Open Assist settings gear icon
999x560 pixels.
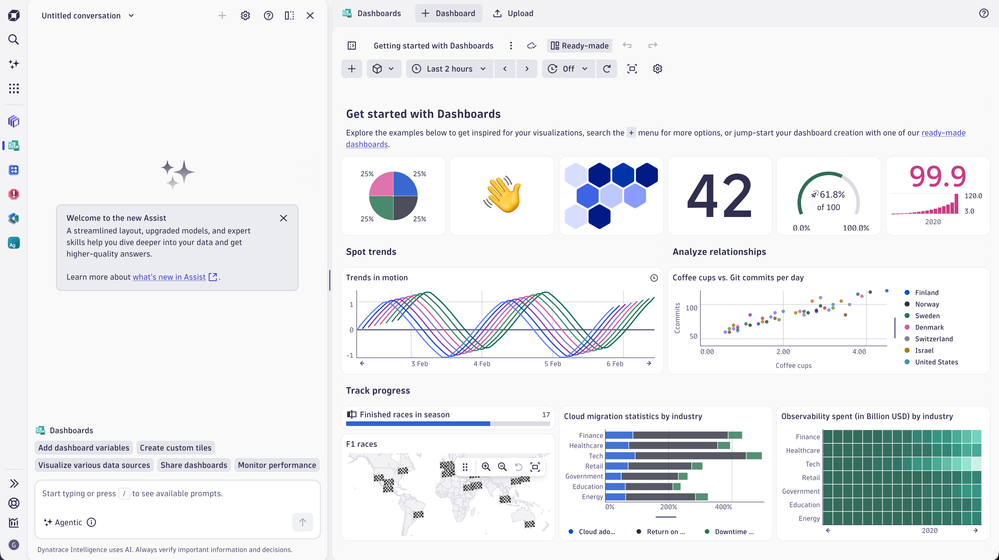245,15
